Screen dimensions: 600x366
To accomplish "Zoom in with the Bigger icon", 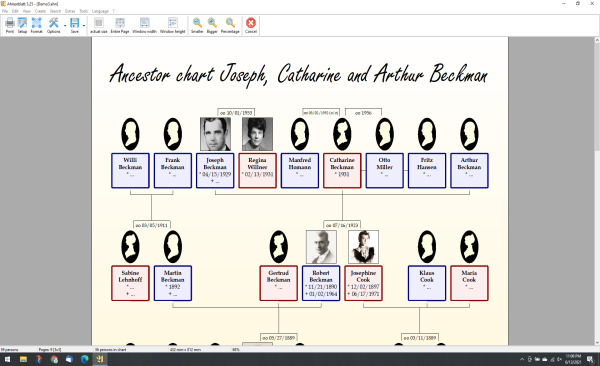I will point(212,25).
